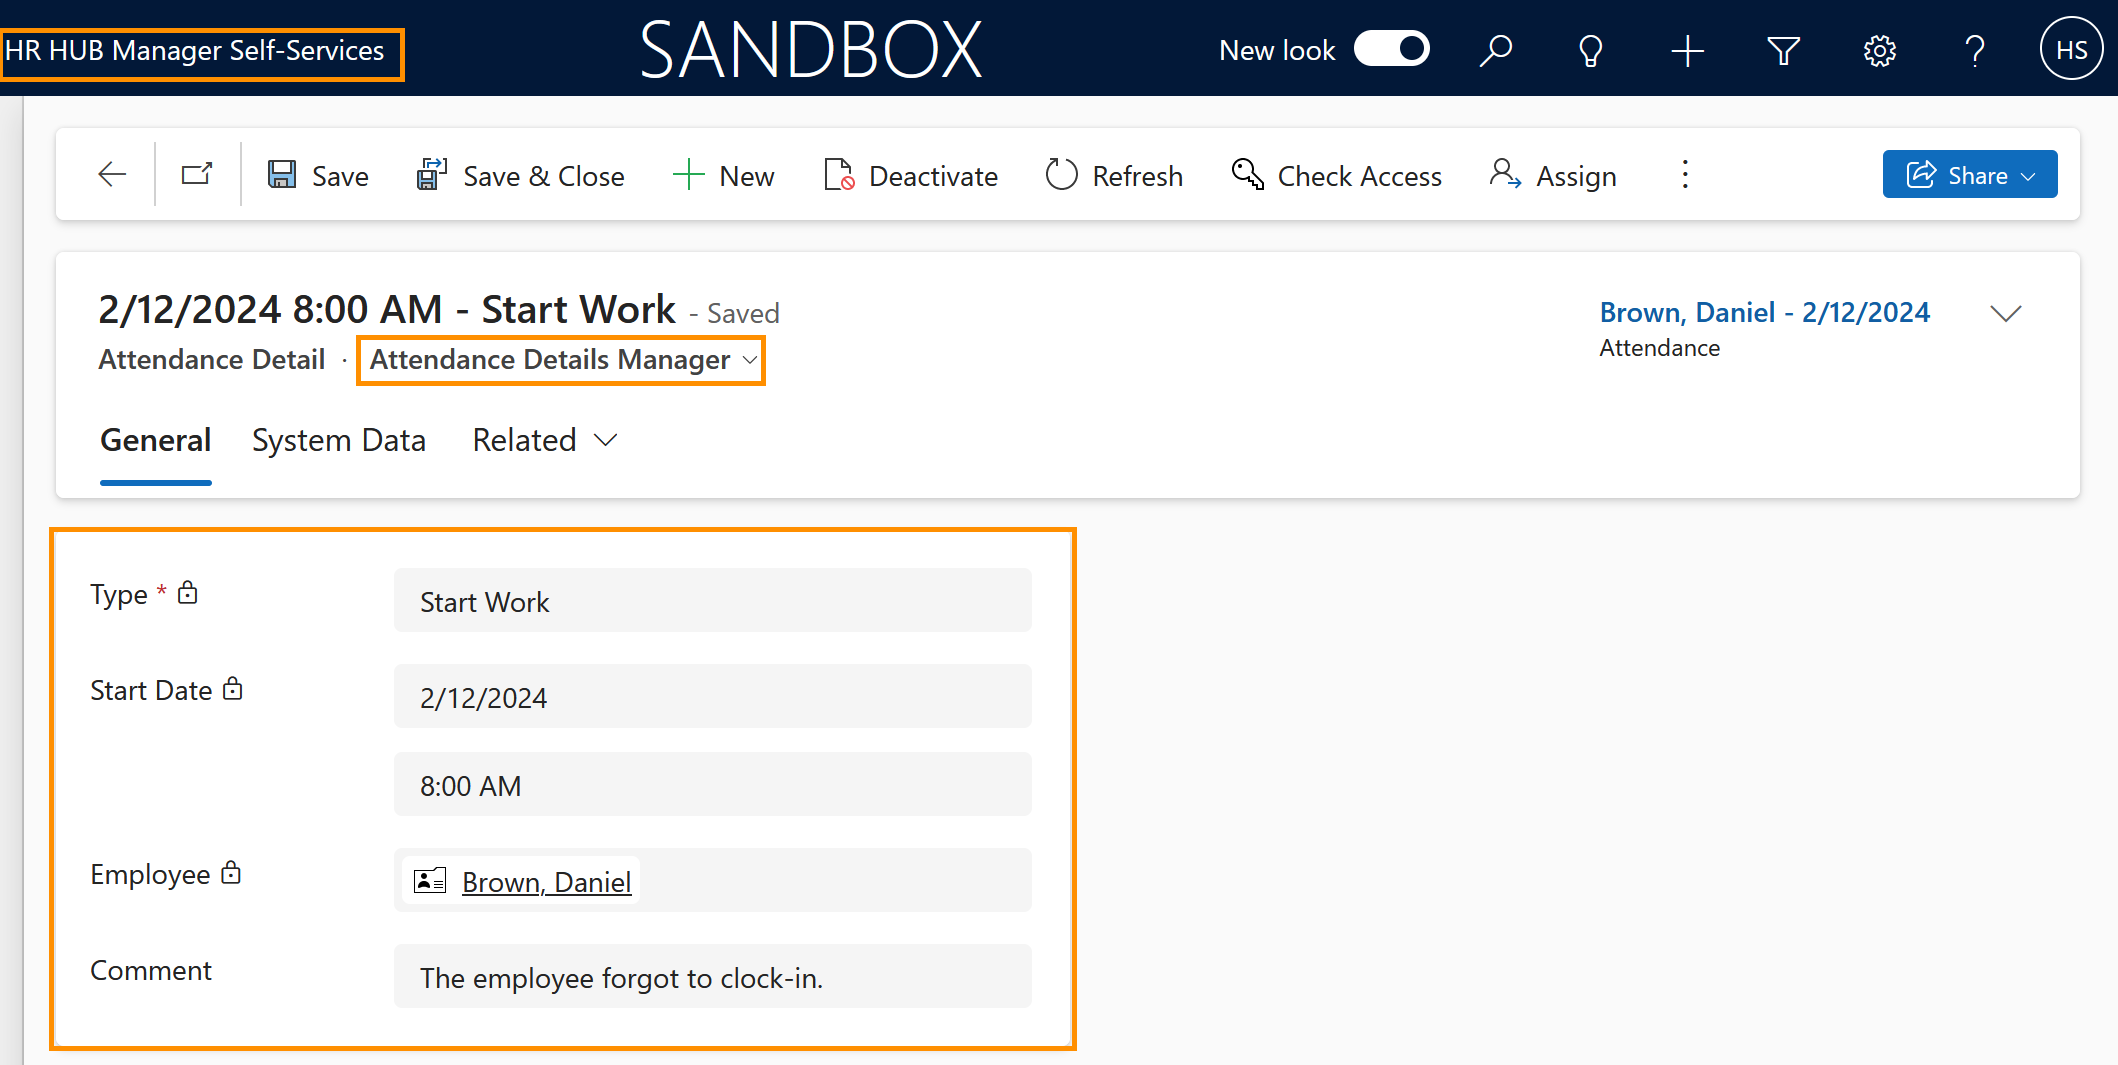Deactivate the attendance record

point(910,175)
